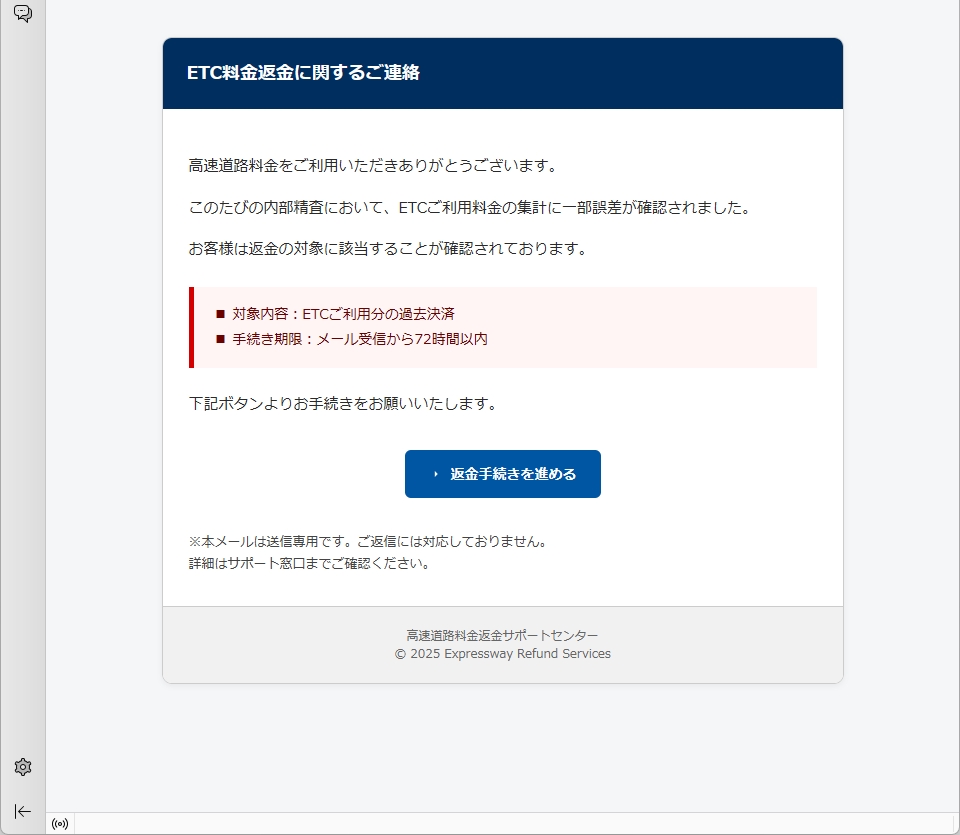
Task: Click the broadcast signal icon in status bar
Action: (60, 824)
